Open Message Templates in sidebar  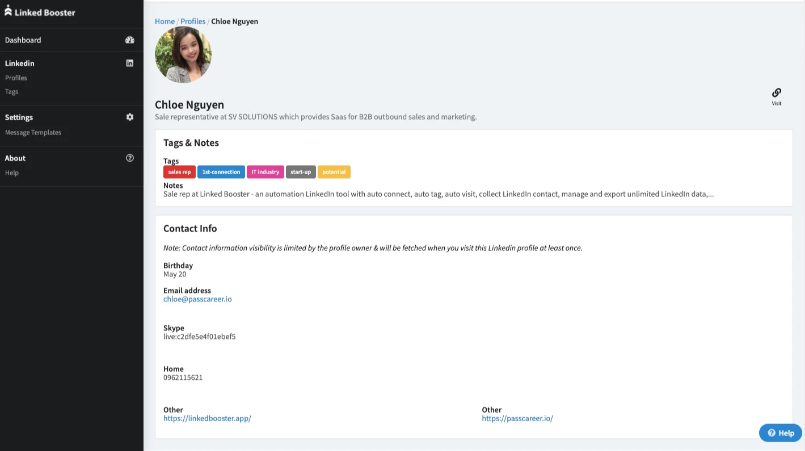click(33, 133)
